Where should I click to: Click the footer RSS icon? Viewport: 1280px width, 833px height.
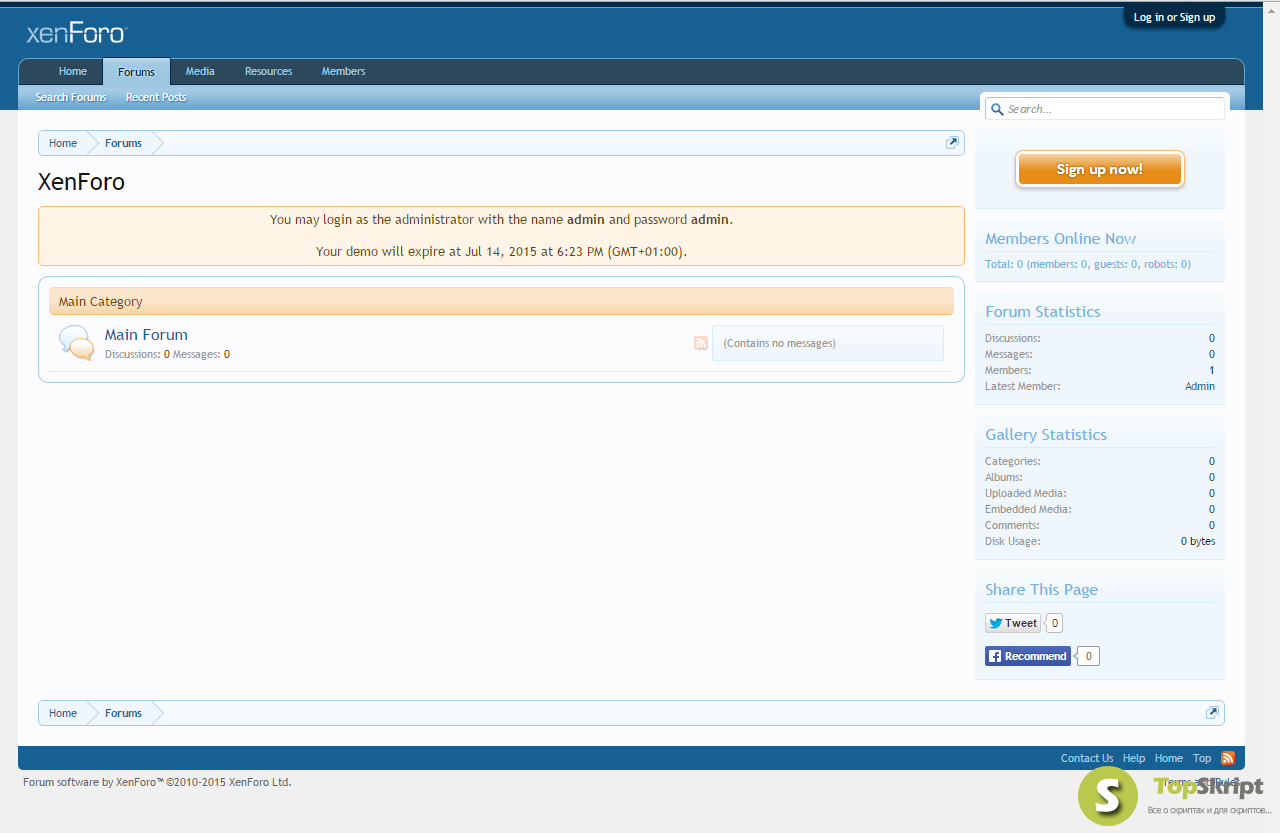point(1228,758)
